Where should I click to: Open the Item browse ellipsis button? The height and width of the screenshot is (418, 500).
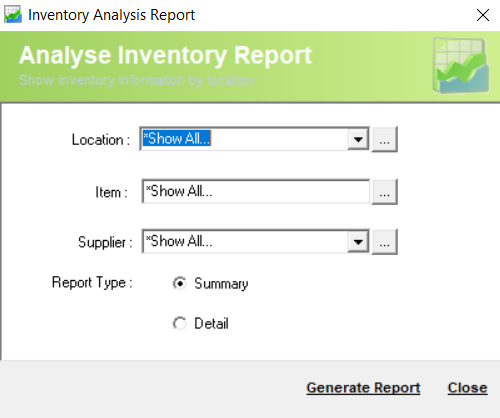[x=384, y=192]
